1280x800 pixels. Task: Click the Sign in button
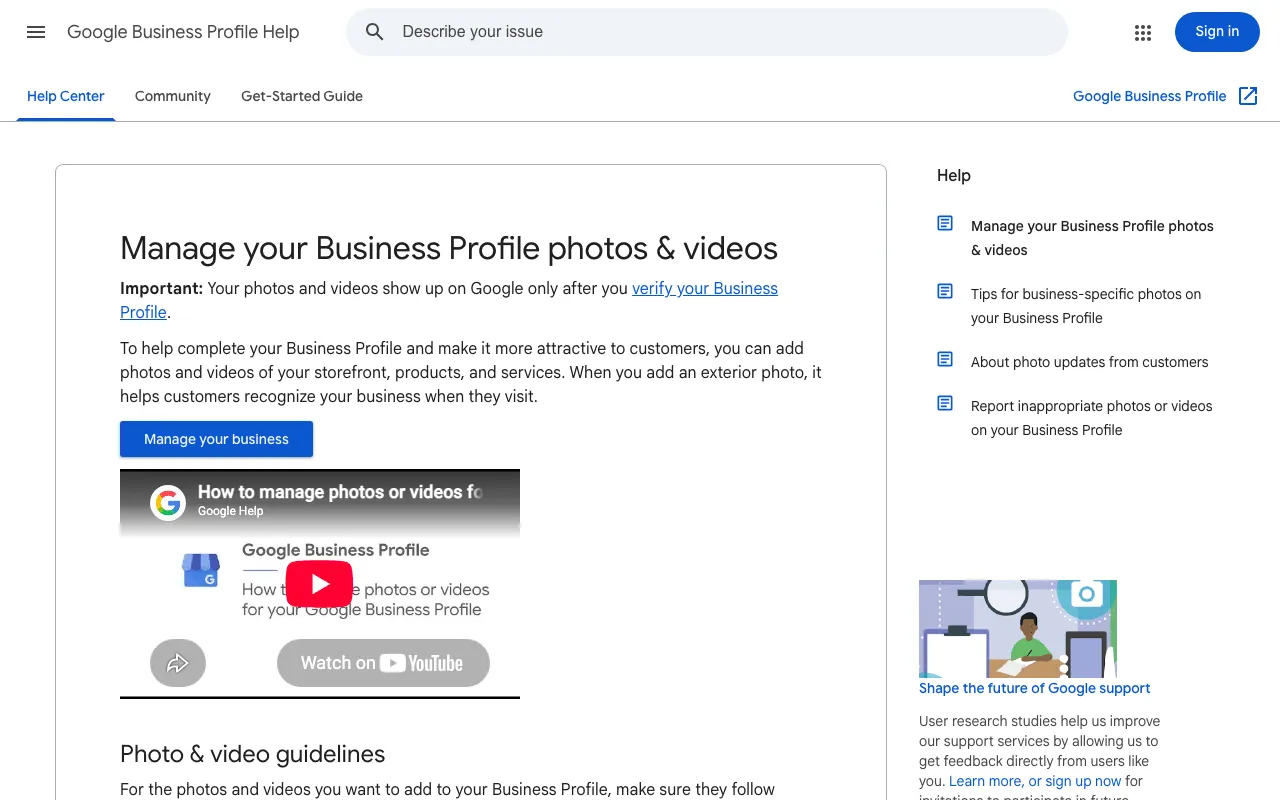[x=1217, y=32]
